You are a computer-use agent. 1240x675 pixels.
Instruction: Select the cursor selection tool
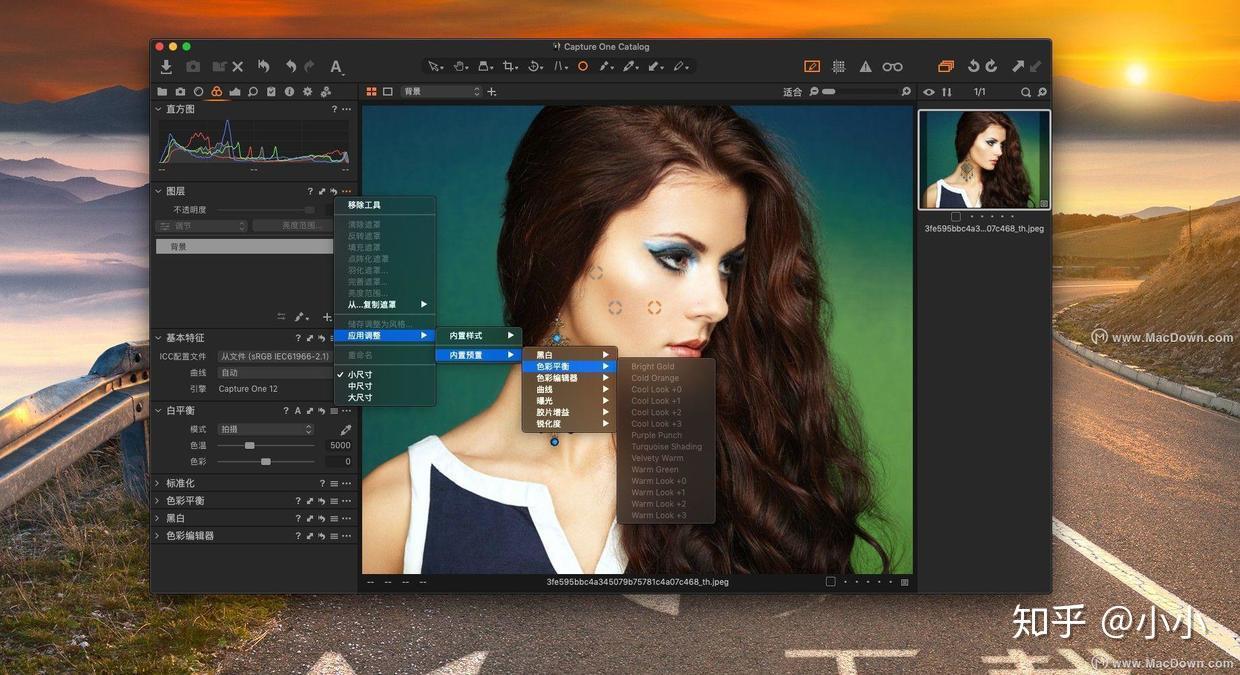coord(434,66)
